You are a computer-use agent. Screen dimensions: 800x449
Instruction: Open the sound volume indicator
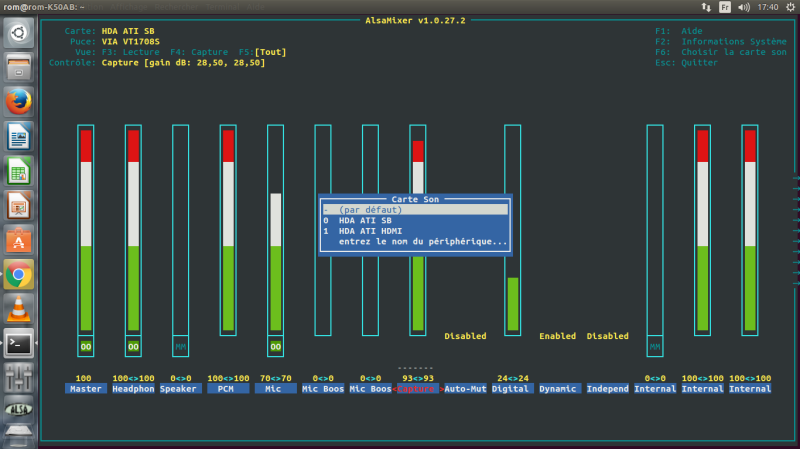click(744, 7)
